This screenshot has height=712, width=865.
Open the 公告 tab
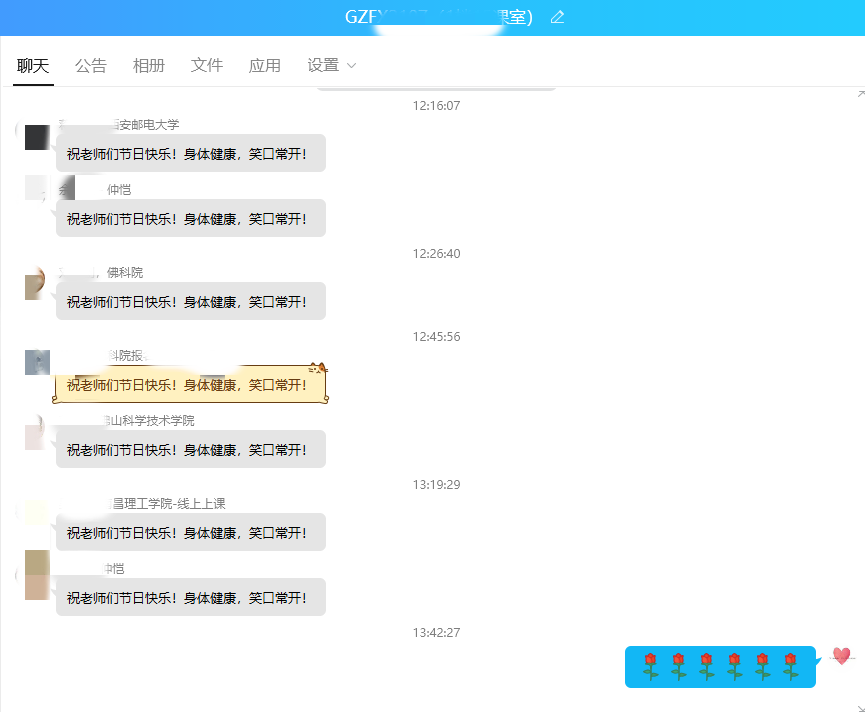click(x=91, y=66)
